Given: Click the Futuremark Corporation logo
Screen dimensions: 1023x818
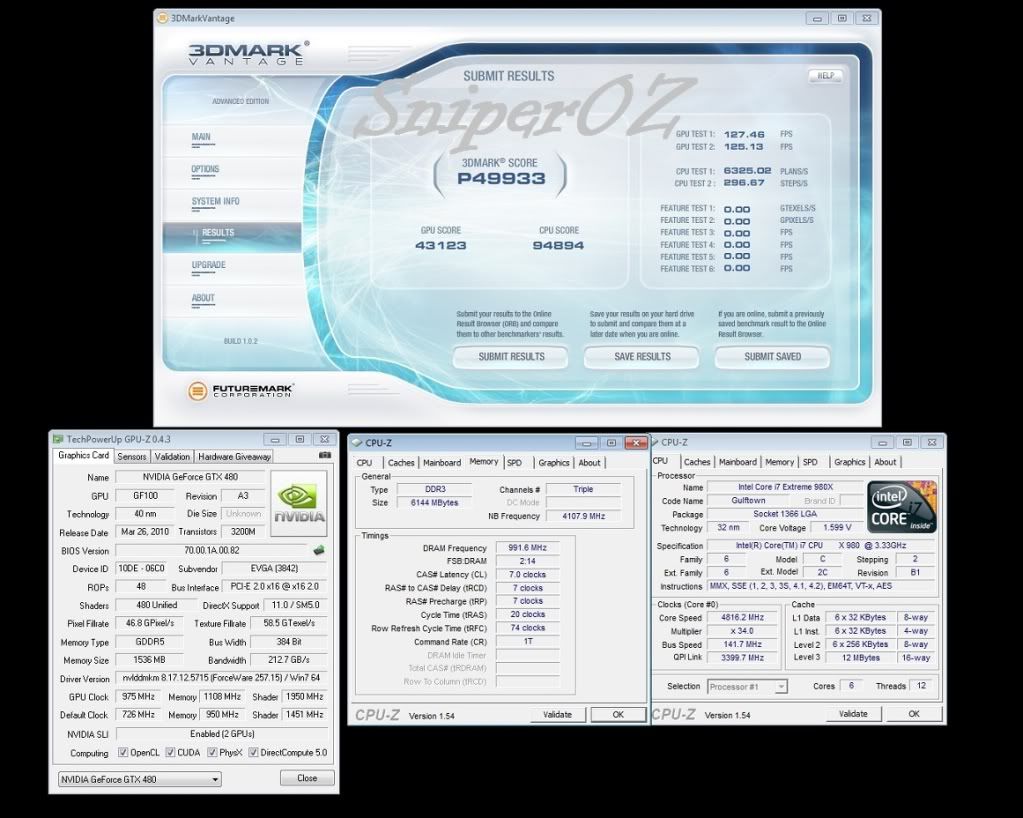Looking at the screenshot, I should click(241, 390).
